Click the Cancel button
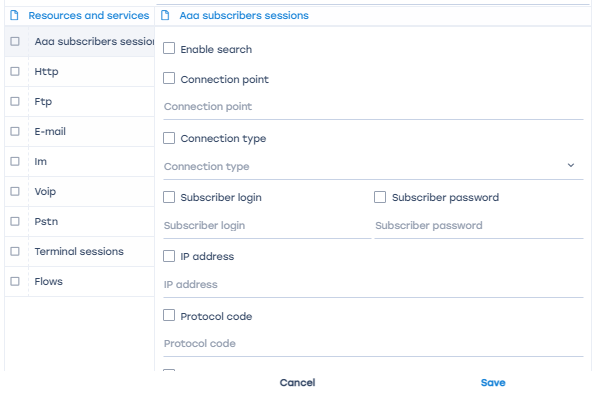Image resolution: width=595 pixels, height=399 pixels. pyautogui.click(x=298, y=383)
